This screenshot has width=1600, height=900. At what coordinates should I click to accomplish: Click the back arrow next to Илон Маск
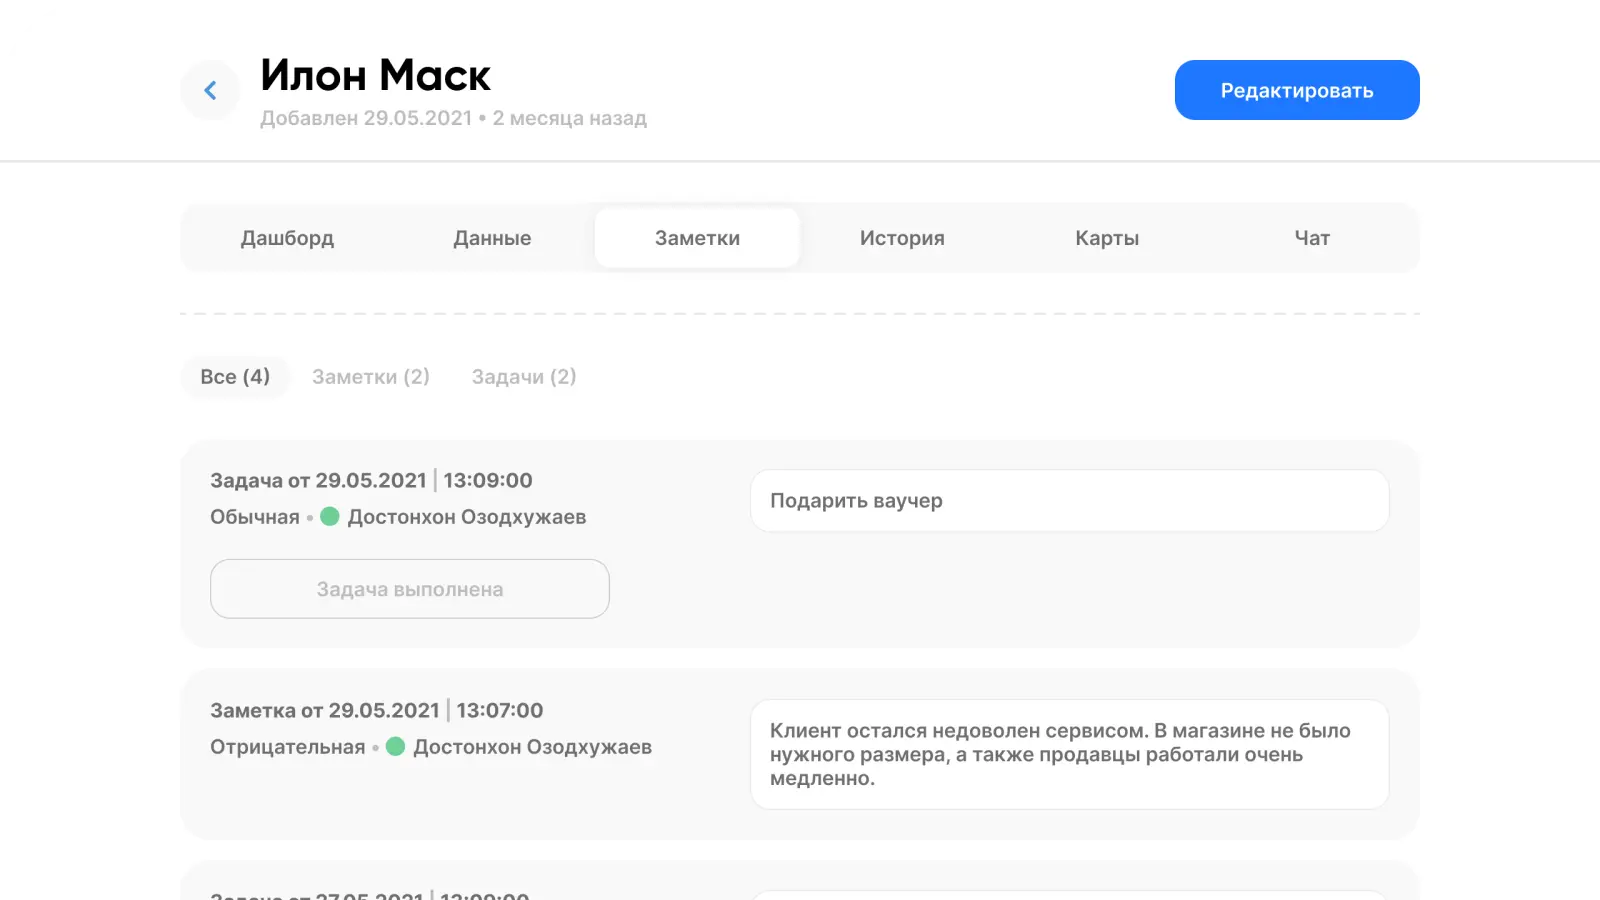(210, 90)
